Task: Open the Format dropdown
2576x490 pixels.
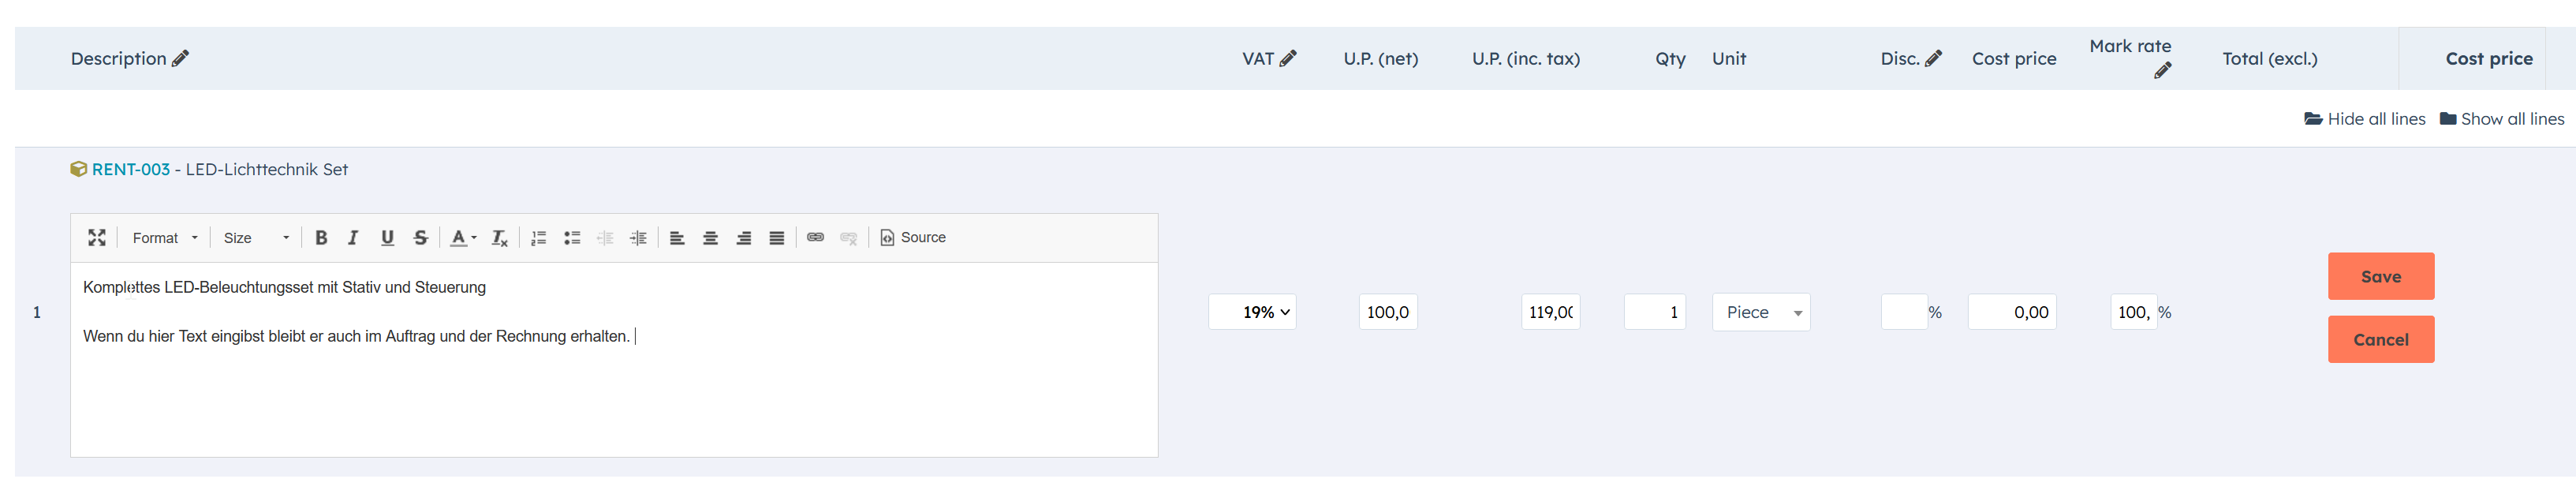Action: (165, 237)
